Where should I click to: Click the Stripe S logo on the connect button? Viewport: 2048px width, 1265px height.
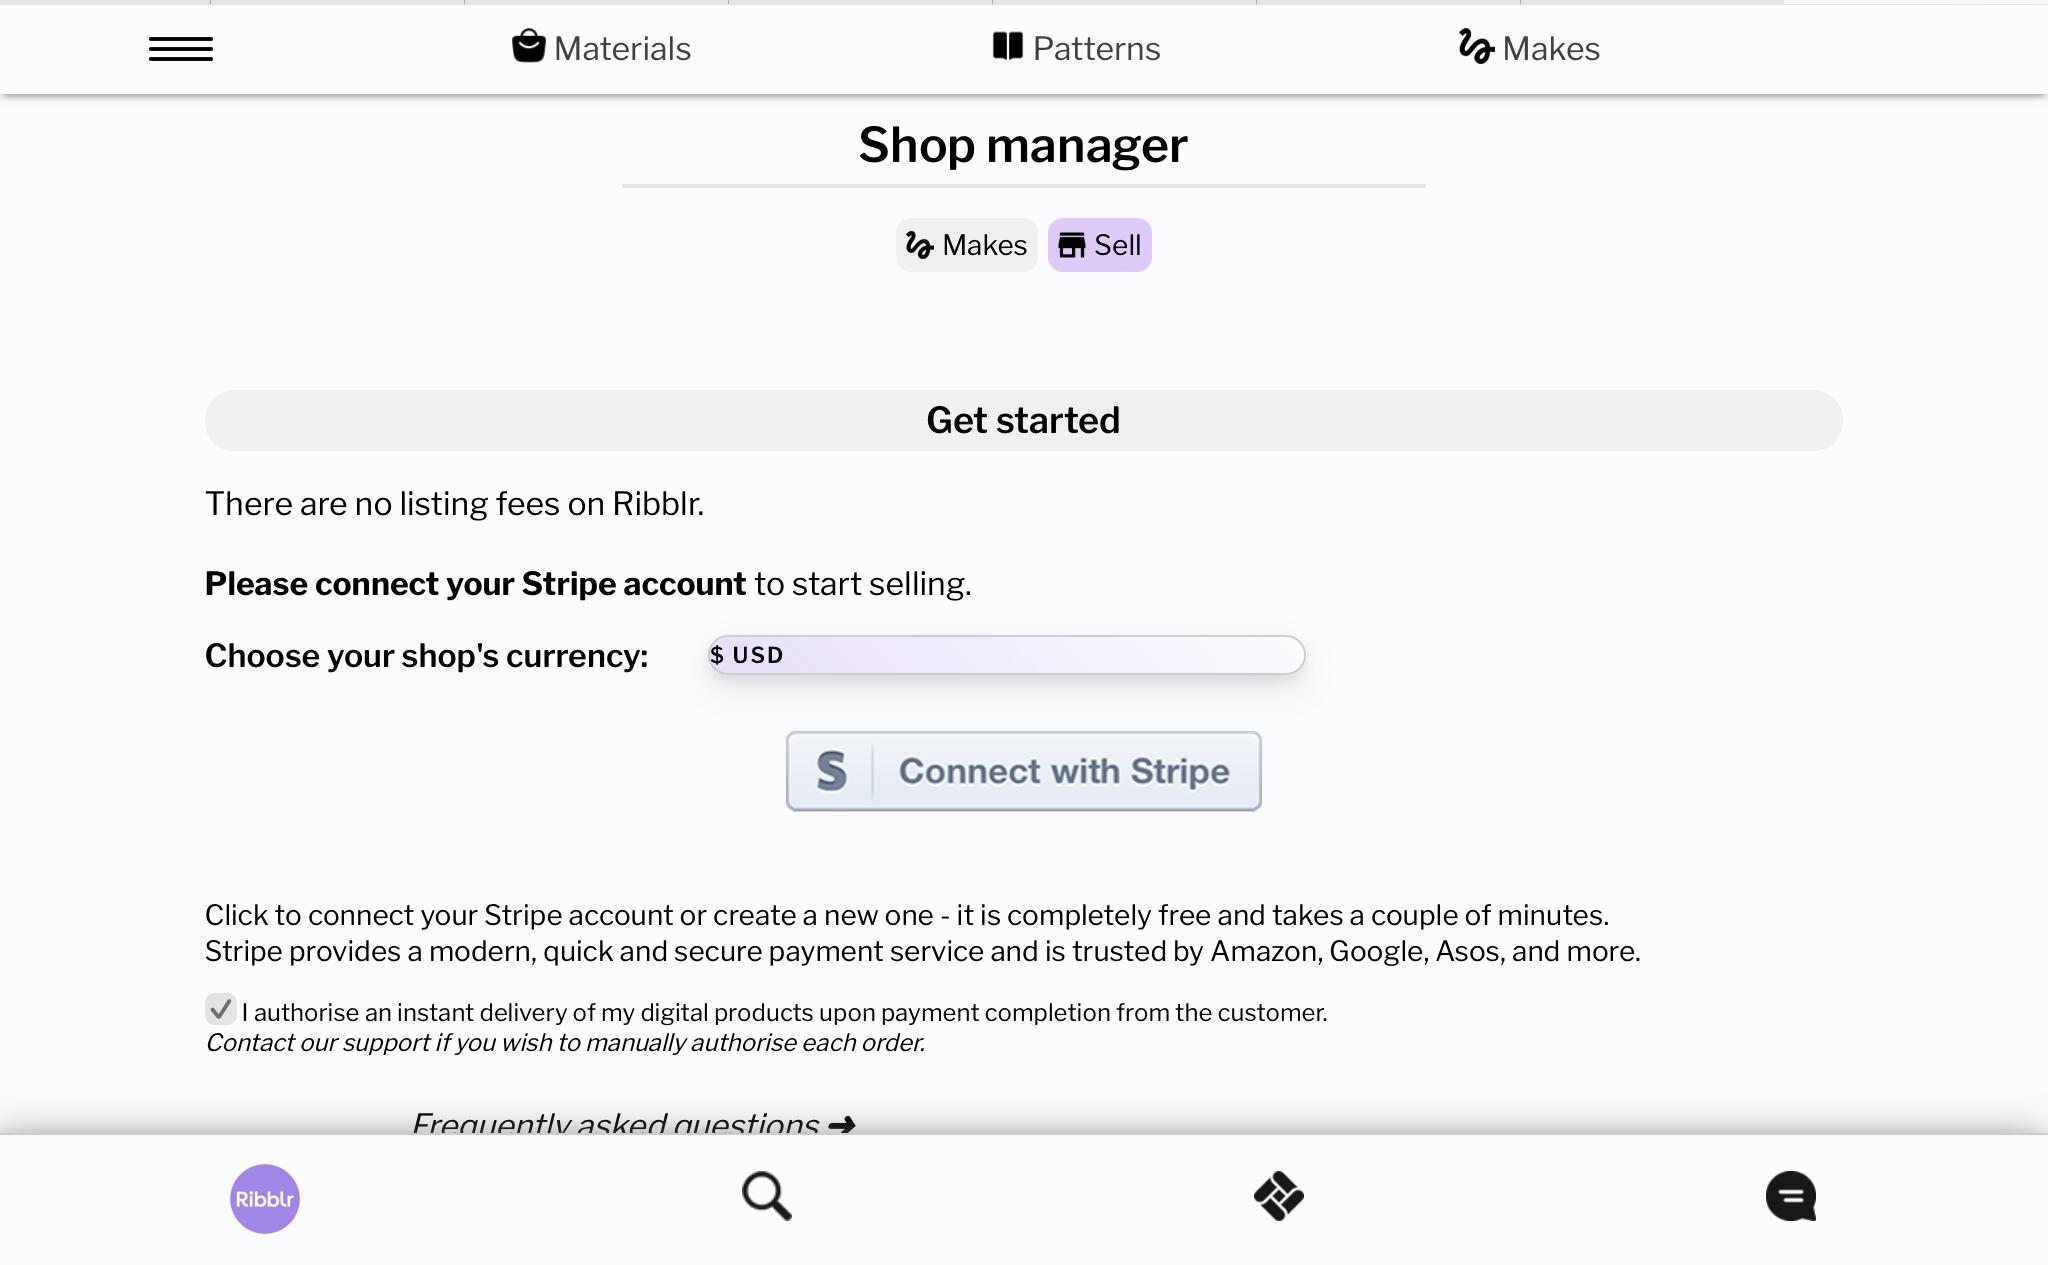click(x=832, y=771)
